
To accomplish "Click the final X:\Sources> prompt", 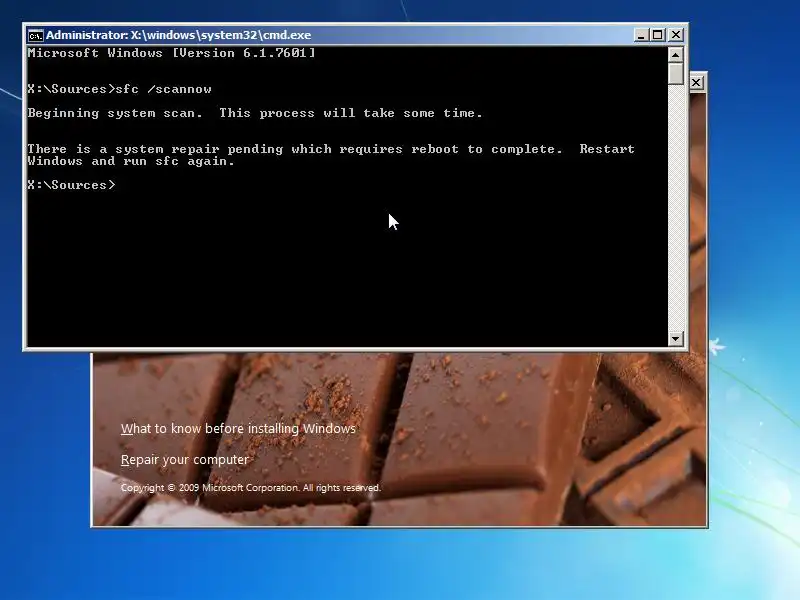I will click(71, 185).
